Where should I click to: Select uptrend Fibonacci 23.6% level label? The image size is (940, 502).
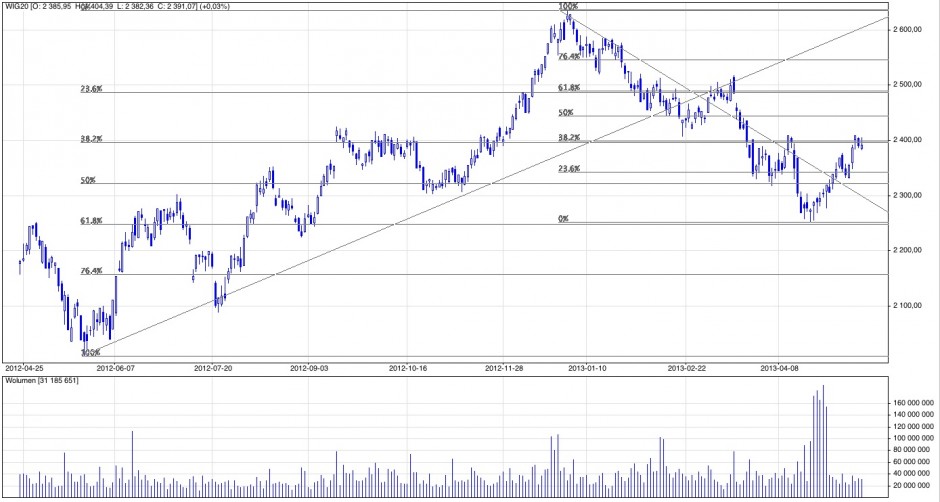pyautogui.click(x=91, y=89)
